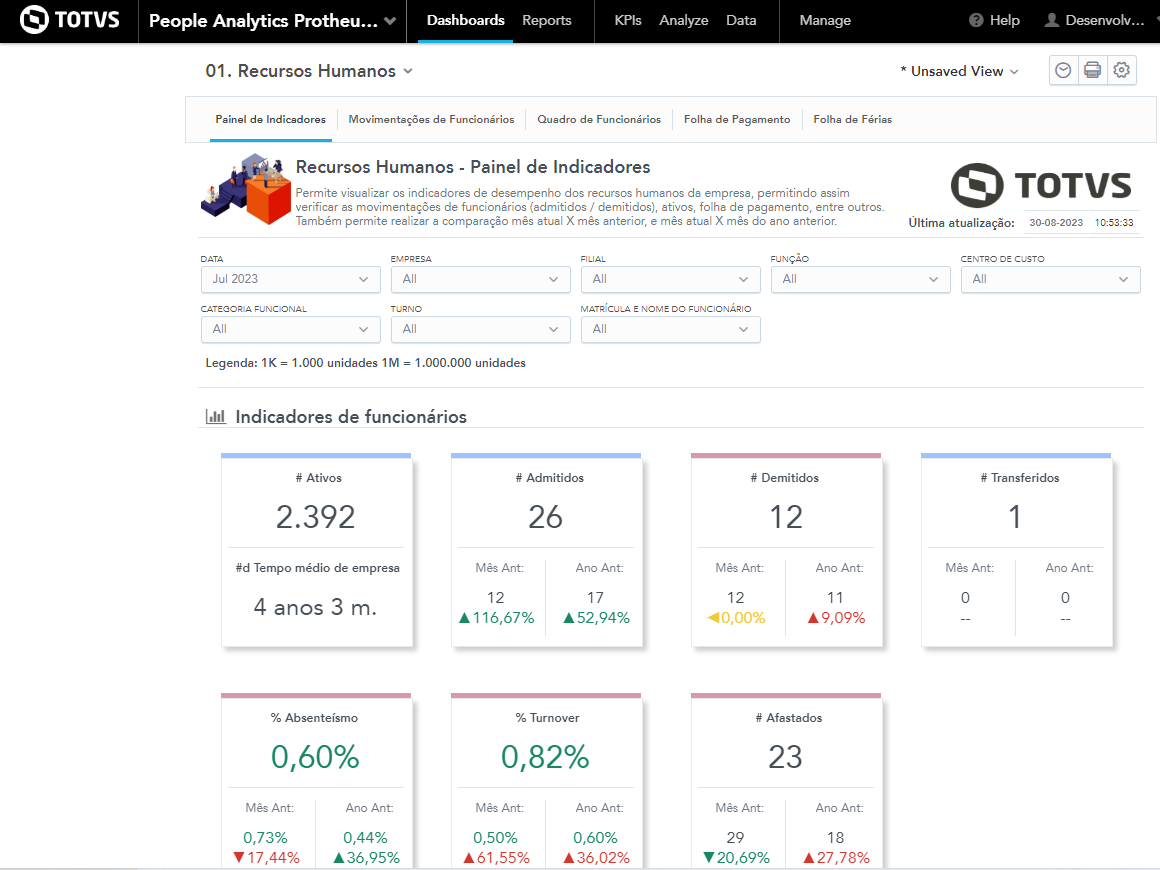Image resolution: width=1160 pixels, height=870 pixels.
Task: Click the # Ativos indicator card value
Action: point(315,517)
